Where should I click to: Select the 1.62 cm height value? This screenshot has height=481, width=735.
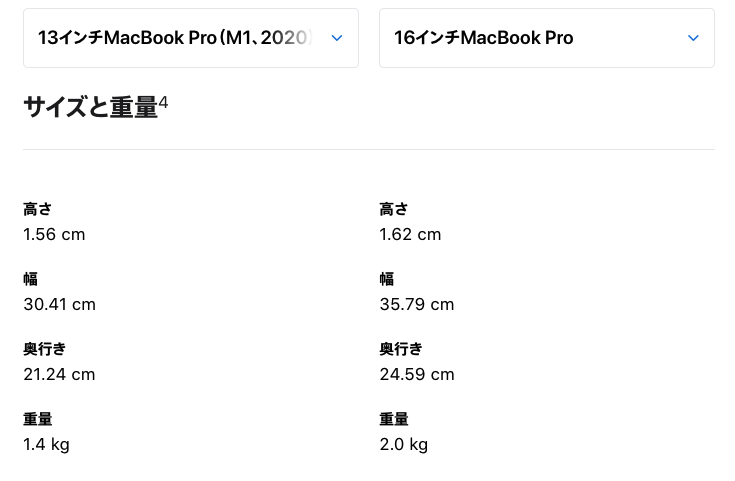tap(410, 234)
